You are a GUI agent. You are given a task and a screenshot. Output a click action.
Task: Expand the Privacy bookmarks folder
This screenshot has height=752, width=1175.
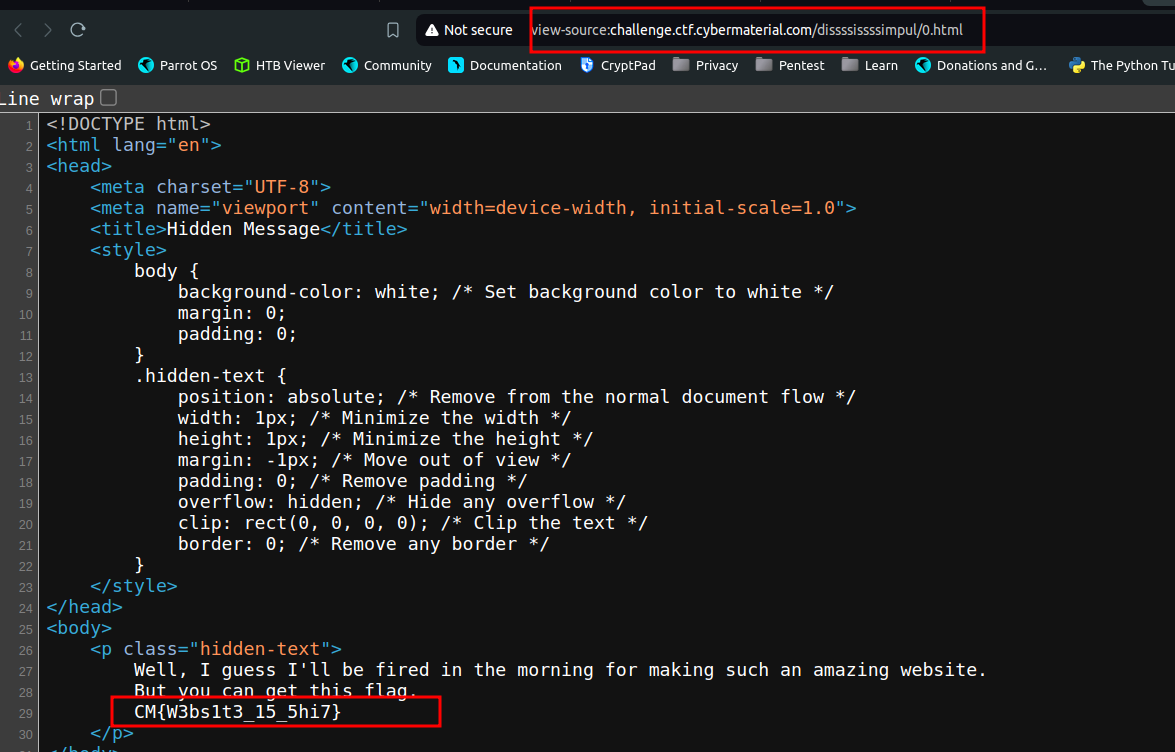[x=706, y=65]
